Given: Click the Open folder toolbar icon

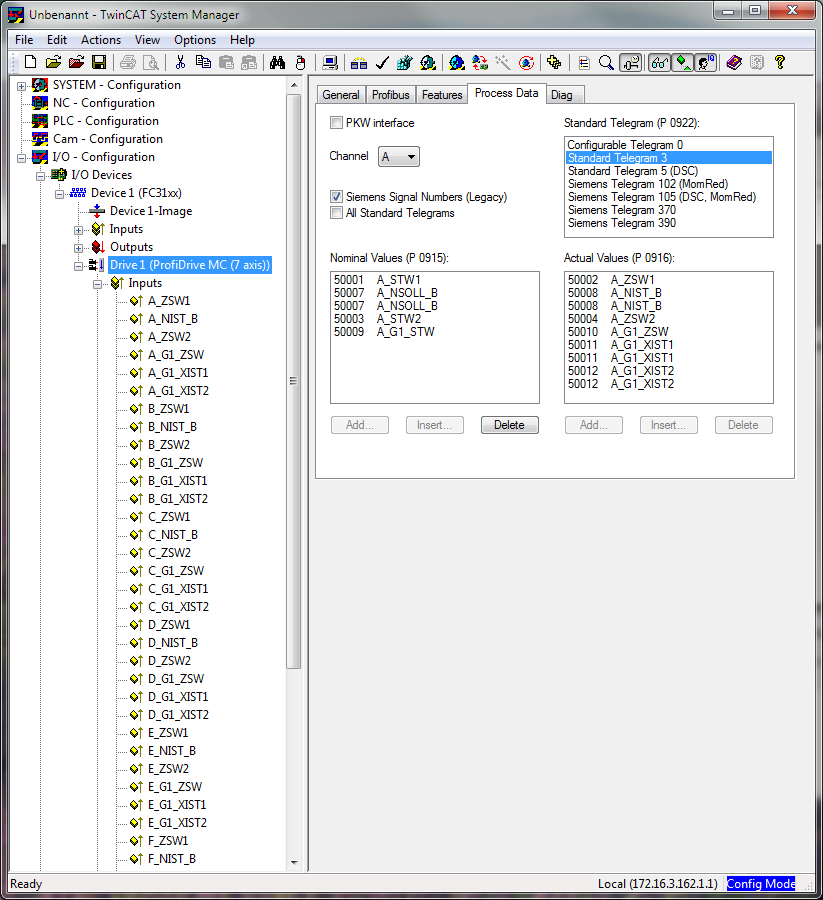Looking at the screenshot, I should [53, 62].
